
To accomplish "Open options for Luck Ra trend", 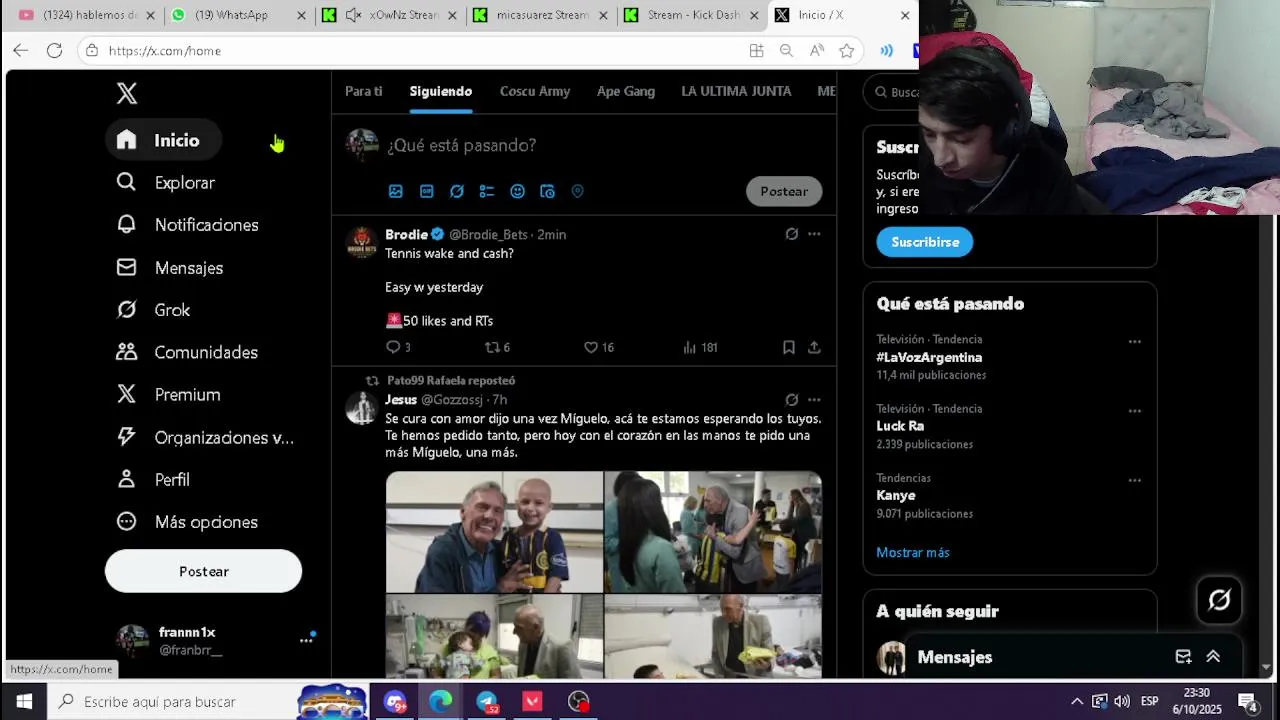I will (1135, 410).
